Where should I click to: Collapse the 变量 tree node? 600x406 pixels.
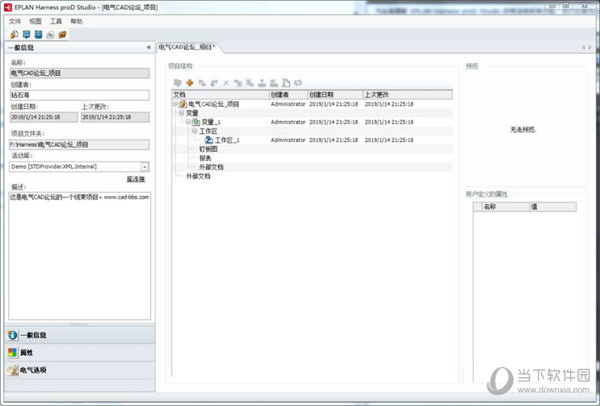click(182, 113)
